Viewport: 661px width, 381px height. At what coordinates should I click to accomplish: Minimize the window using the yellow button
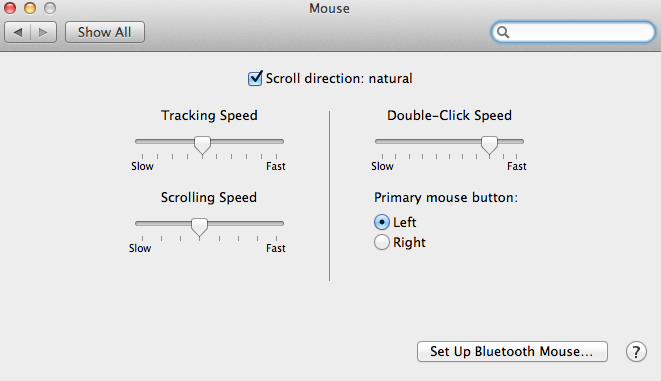pos(30,8)
